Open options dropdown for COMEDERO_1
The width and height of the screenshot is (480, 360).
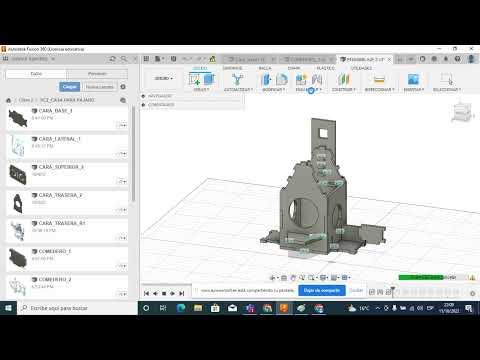[x=122, y=266]
